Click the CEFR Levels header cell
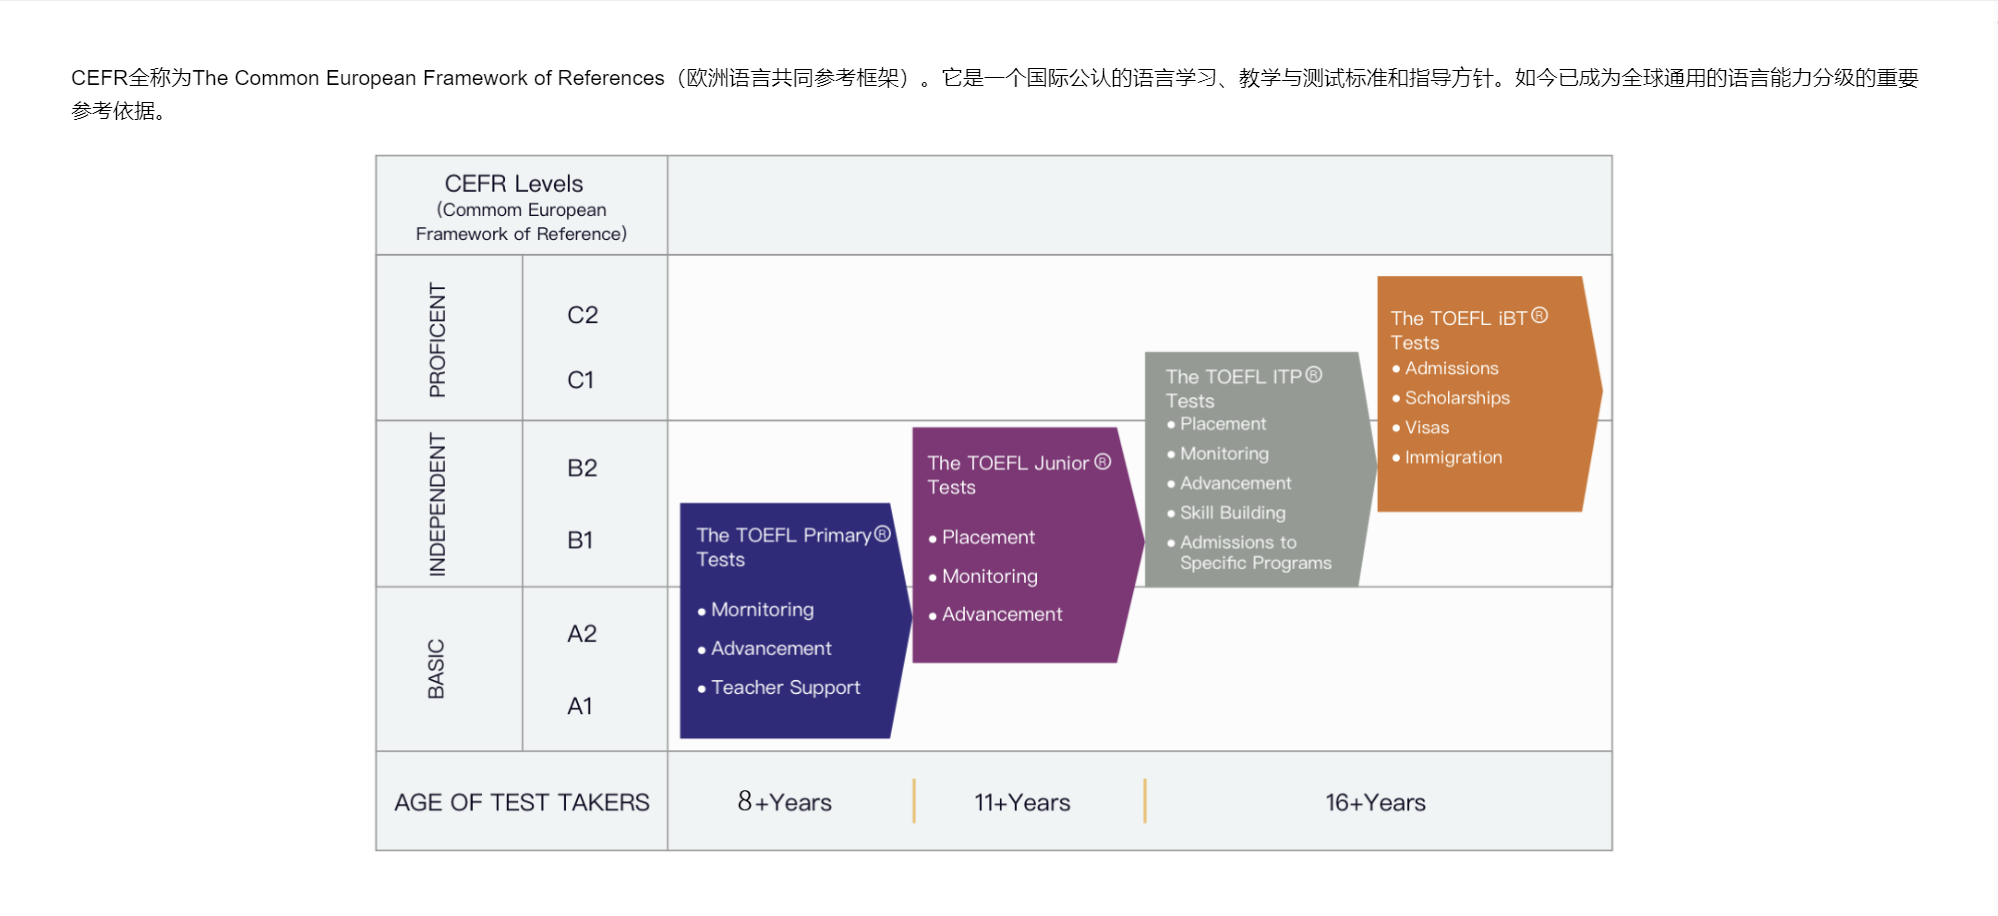The width and height of the screenshot is (1998, 916). pyautogui.click(x=521, y=206)
